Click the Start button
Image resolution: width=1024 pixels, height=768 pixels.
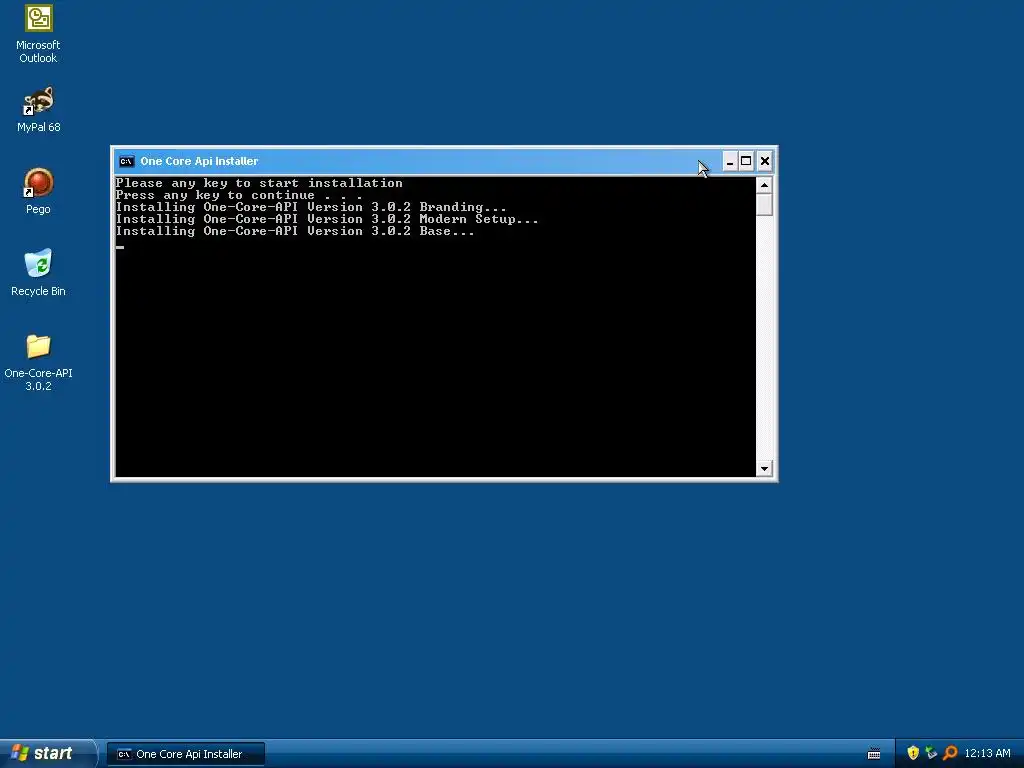[46, 753]
